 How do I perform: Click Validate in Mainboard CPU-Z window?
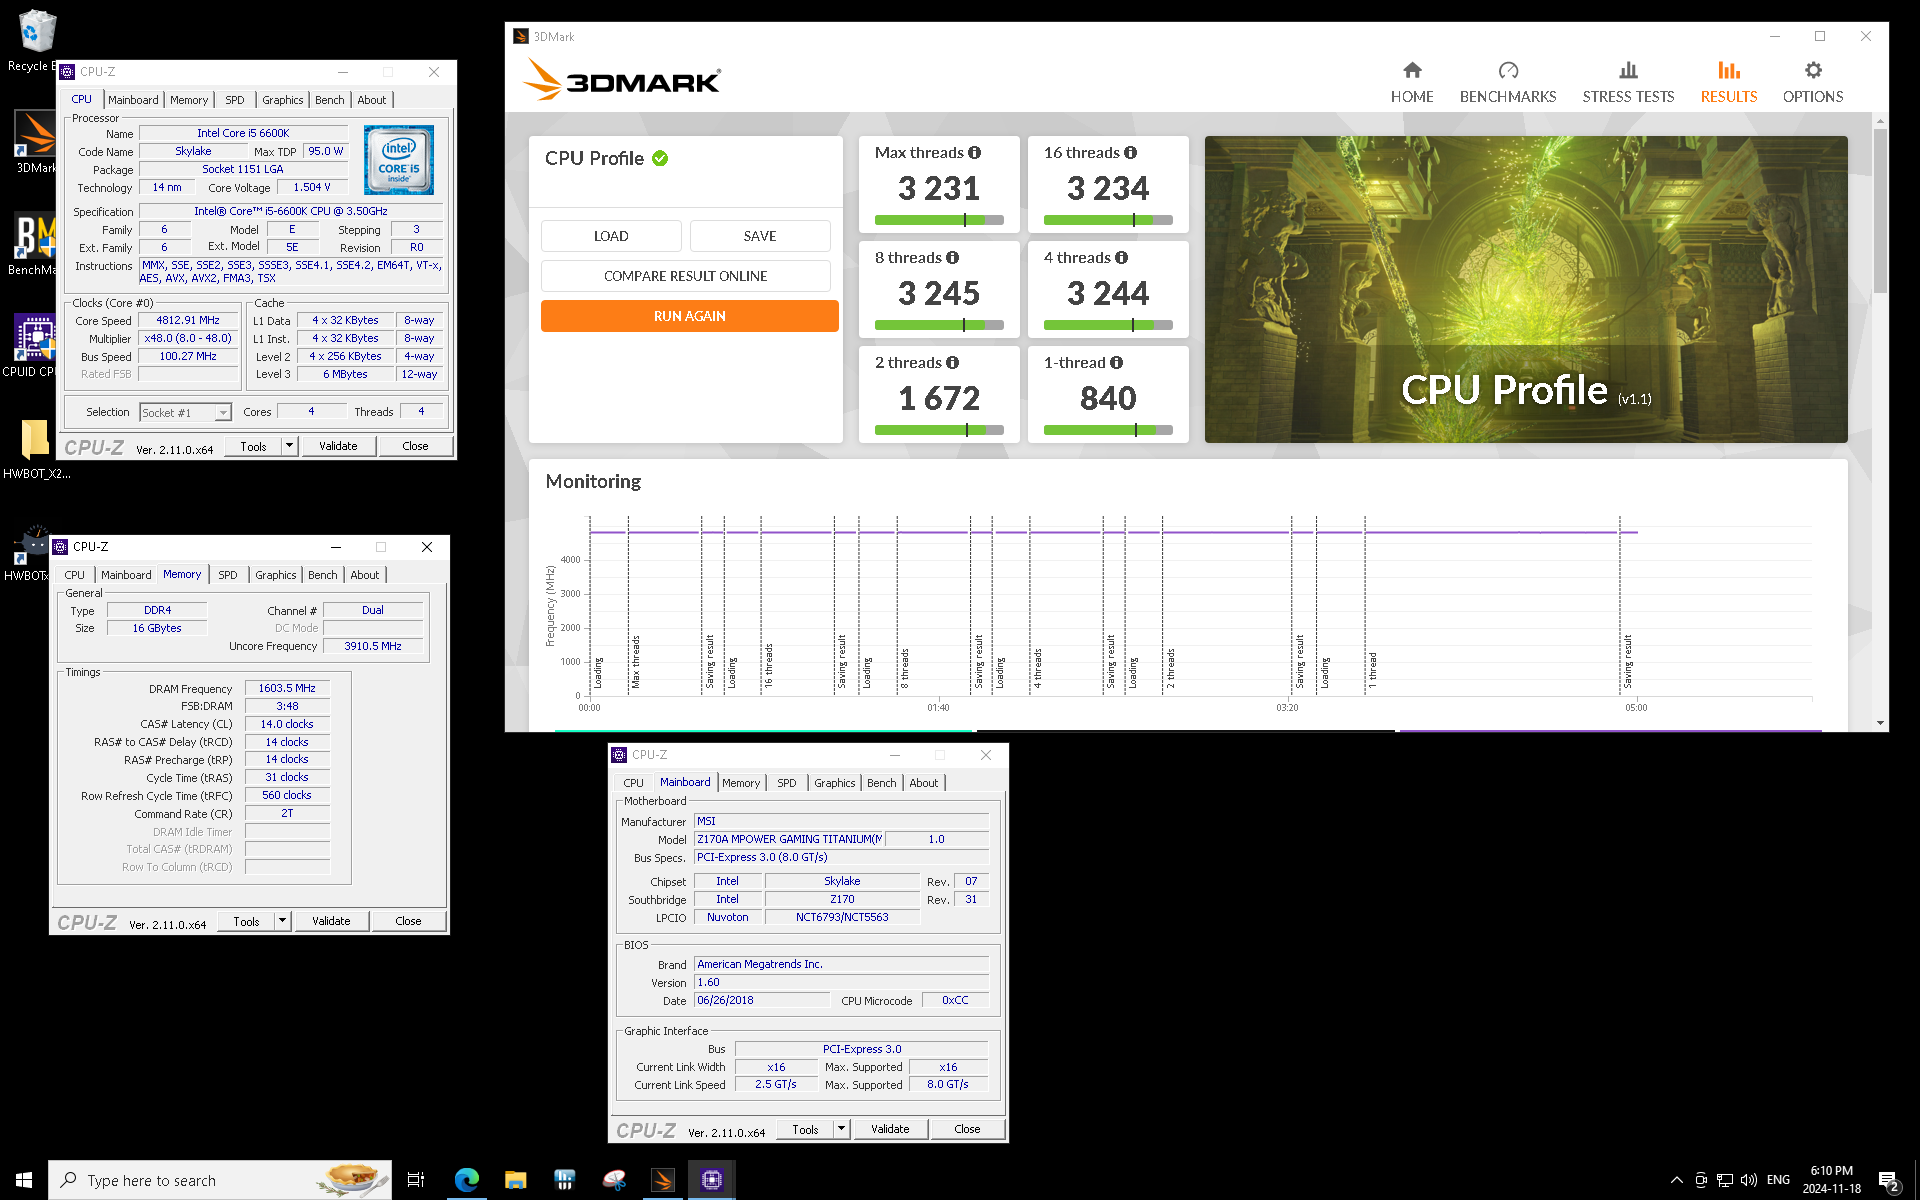890,1129
